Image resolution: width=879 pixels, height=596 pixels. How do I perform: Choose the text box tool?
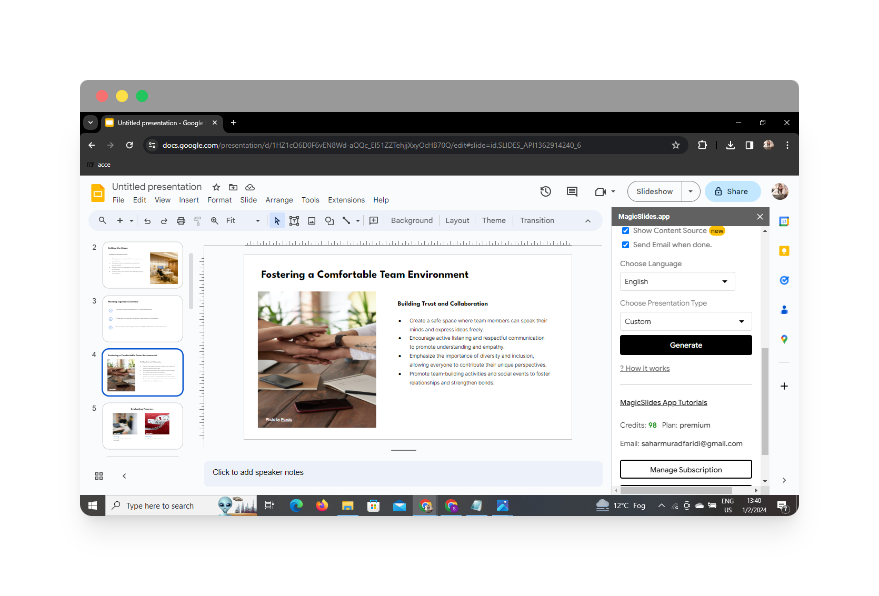[294, 221]
